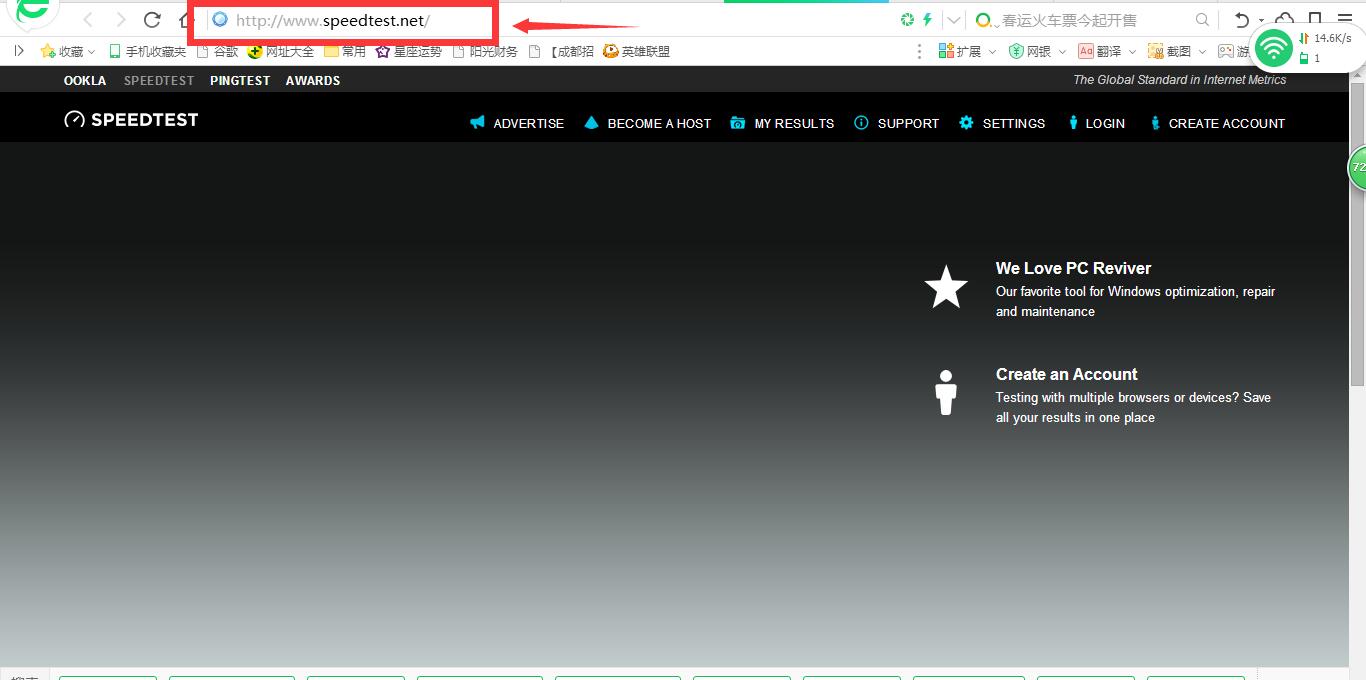This screenshot has width=1366, height=680.
Task: Expand the 扩展 extensions dropdown
Action: [x=992, y=52]
